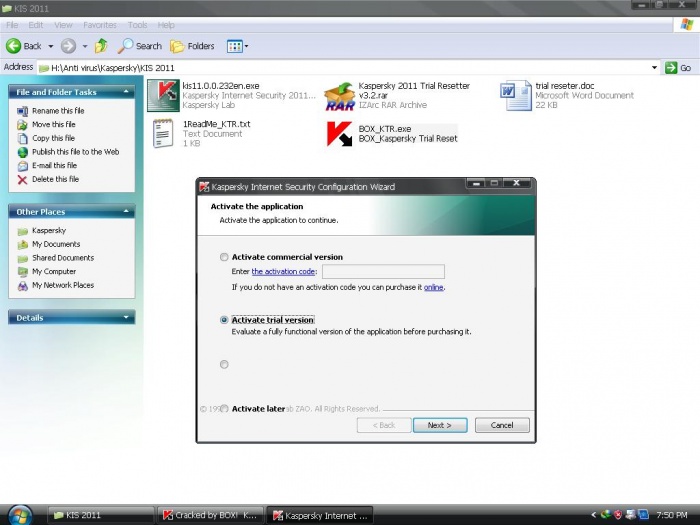The width and height of the screenshot is (700, 525).
Task: Click the Windows flag logo in Explorer
Action: pyautogui.click(x=687, y=25)
